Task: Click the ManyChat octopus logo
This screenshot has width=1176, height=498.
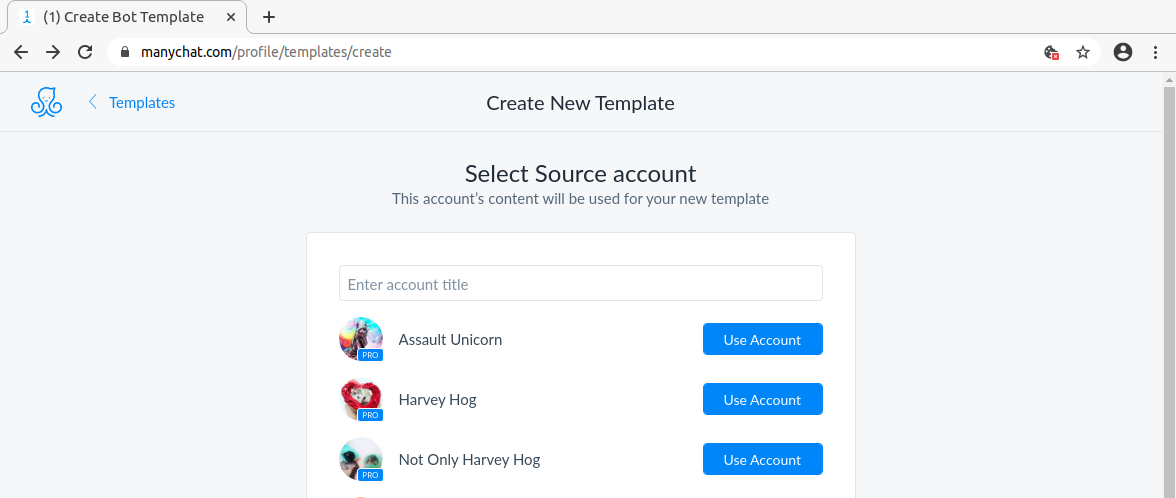Action: (46, 102)
